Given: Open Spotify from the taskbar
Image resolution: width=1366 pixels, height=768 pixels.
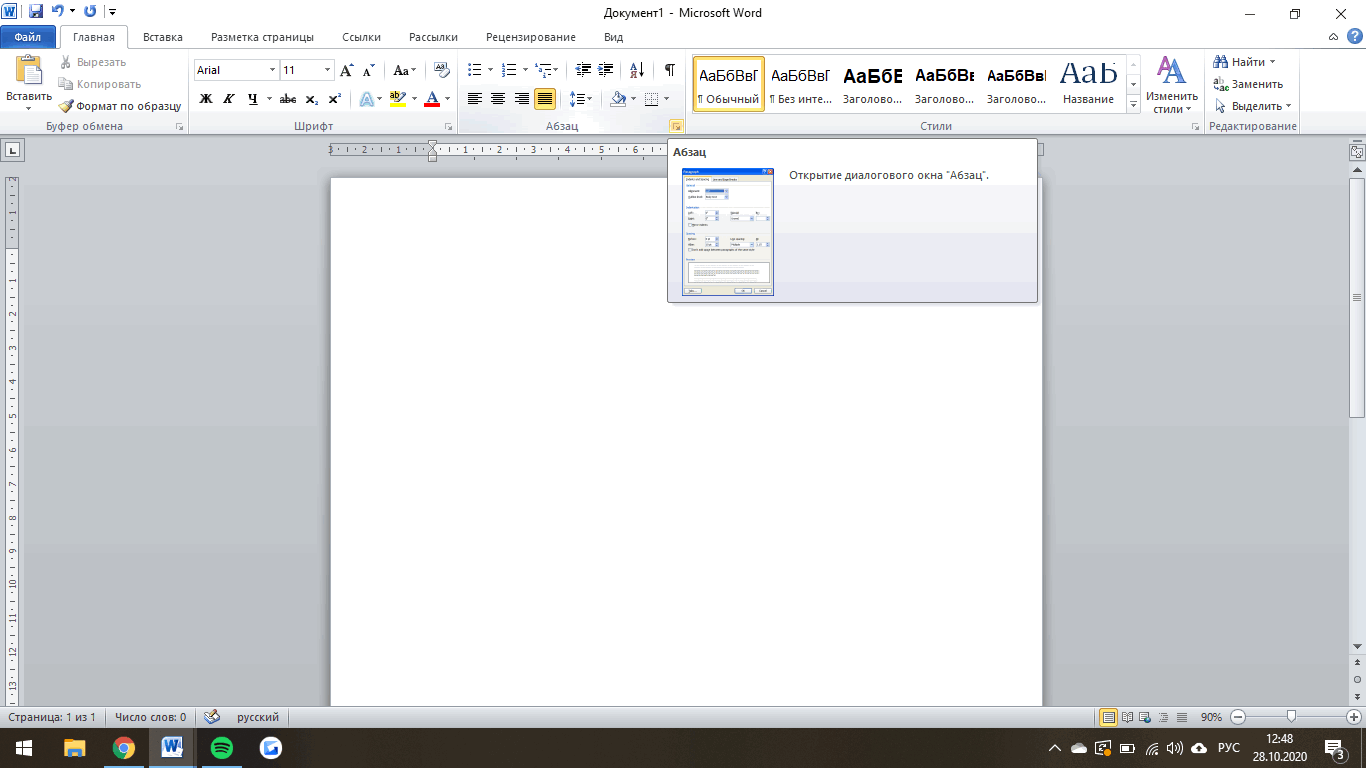Looking at the screenshot, I should [x=221, y=748].
